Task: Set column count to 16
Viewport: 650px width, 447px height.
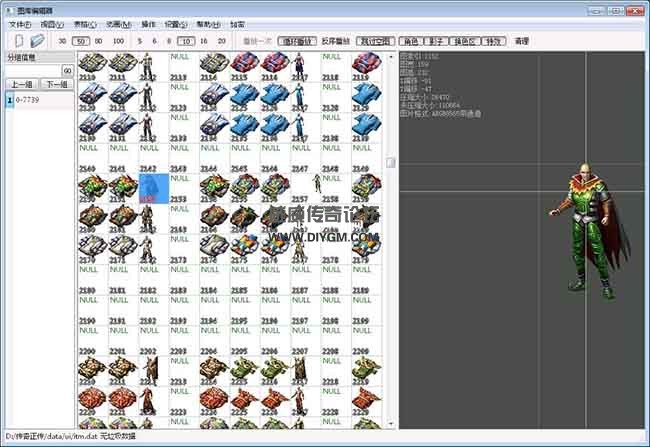Action: click(x=204, y=41)
